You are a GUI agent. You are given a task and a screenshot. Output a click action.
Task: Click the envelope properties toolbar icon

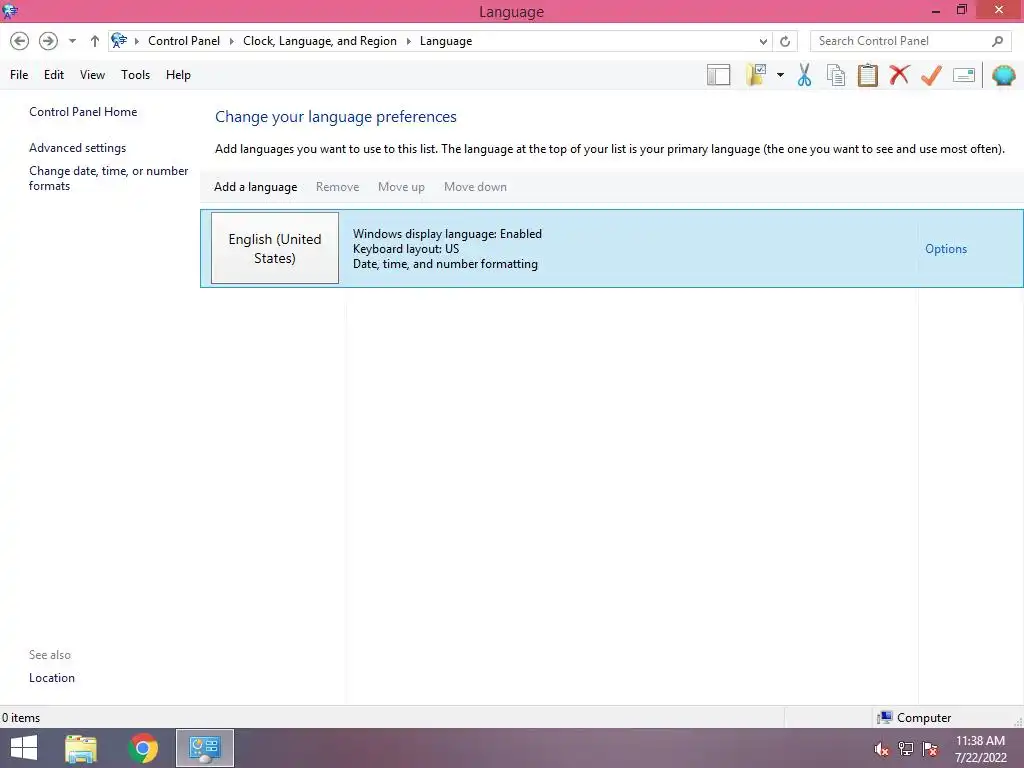point(964,75)
